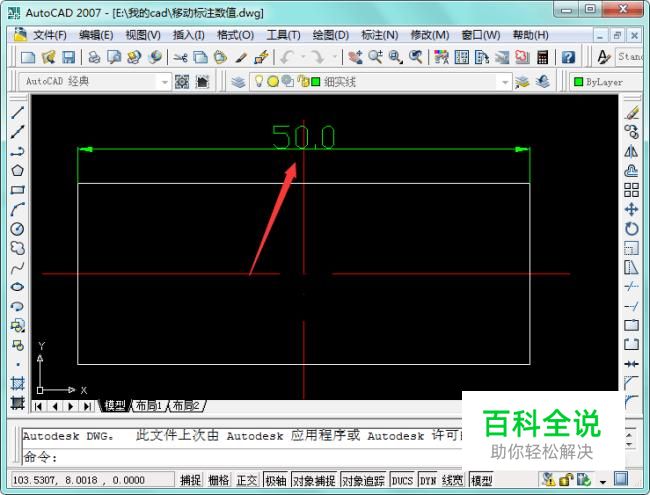This screenshot has width=650, height=495.
Task: Jump to last layout tab arrow
Action: tap(87, 406)
